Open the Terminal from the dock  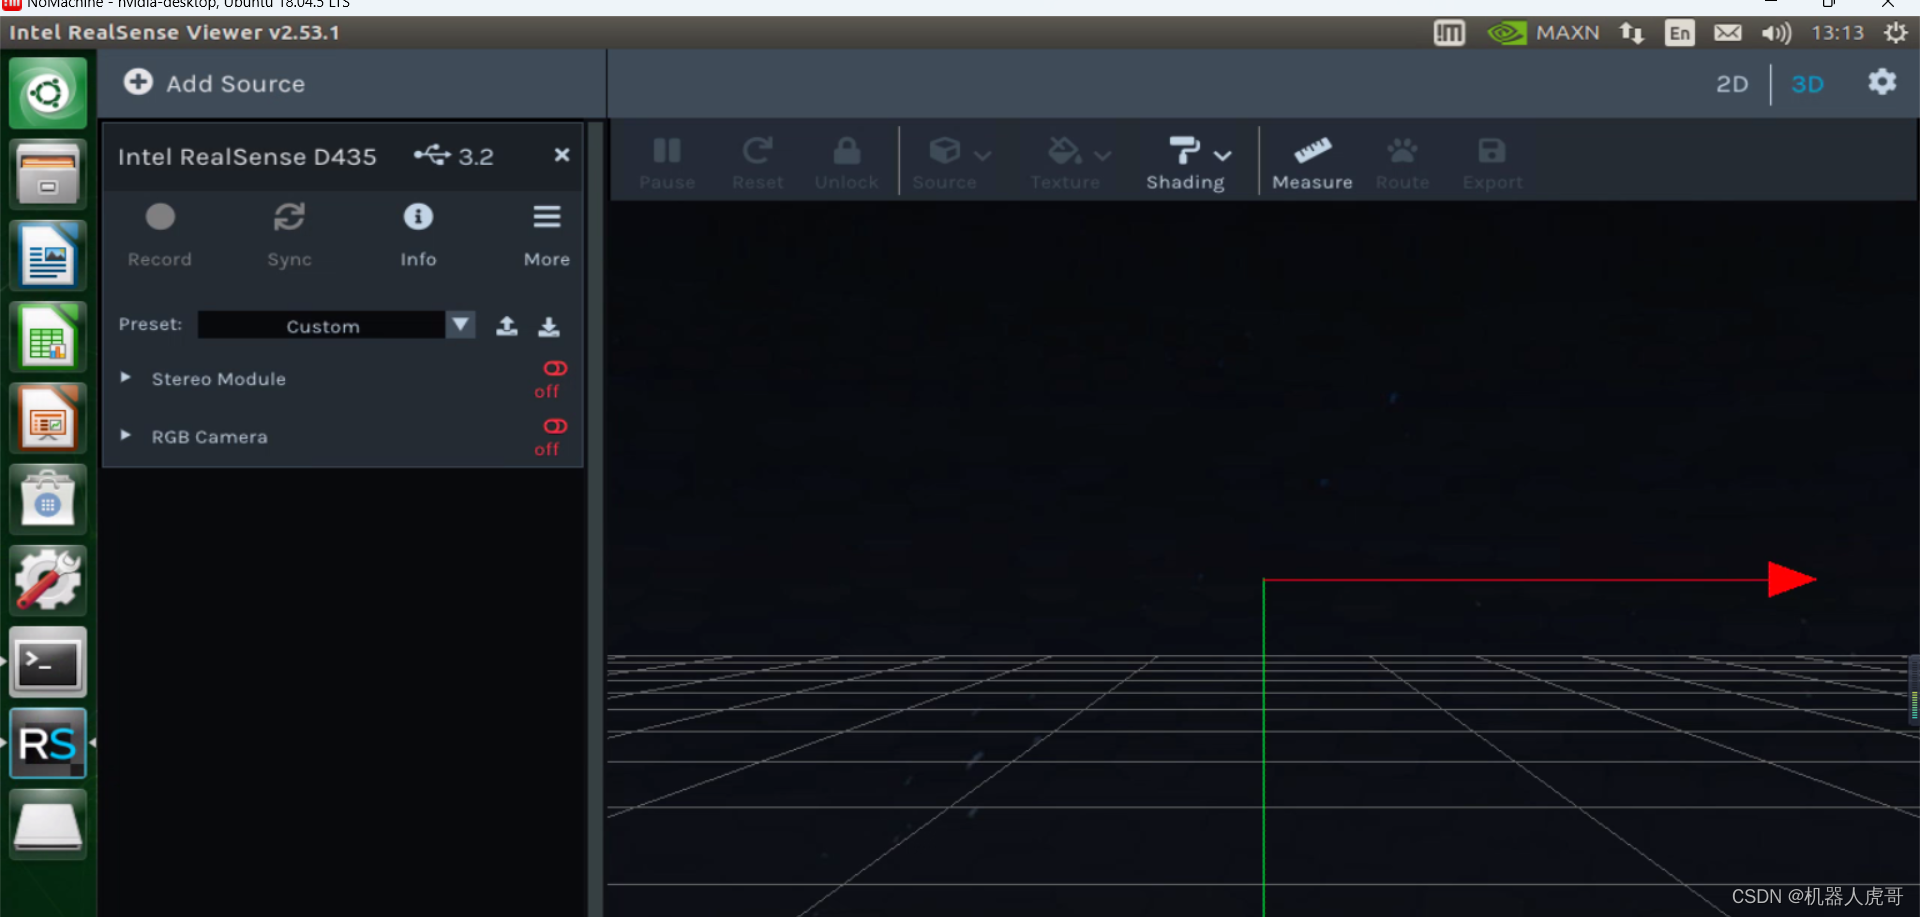[x=48, y=662]
